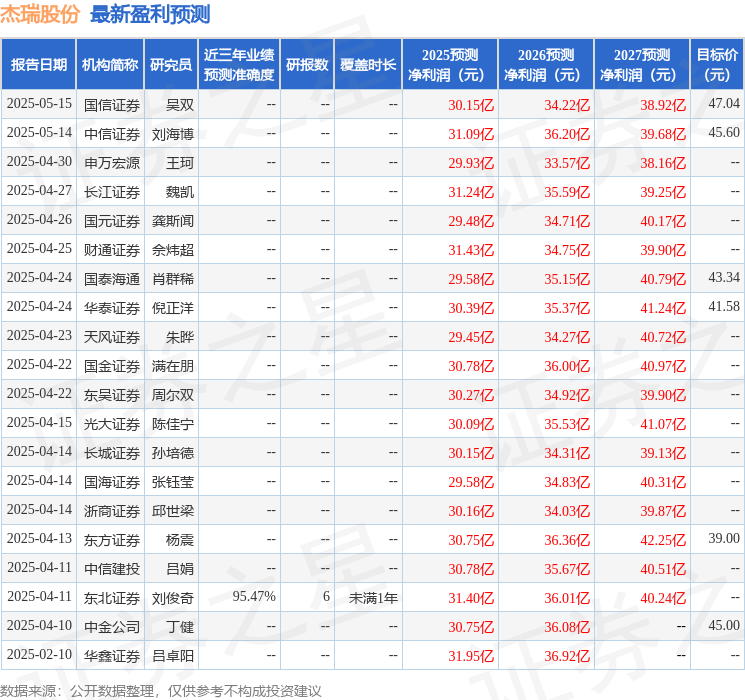
Task: Select the 申万宏源 institution cell
Action: coord(112,163)
